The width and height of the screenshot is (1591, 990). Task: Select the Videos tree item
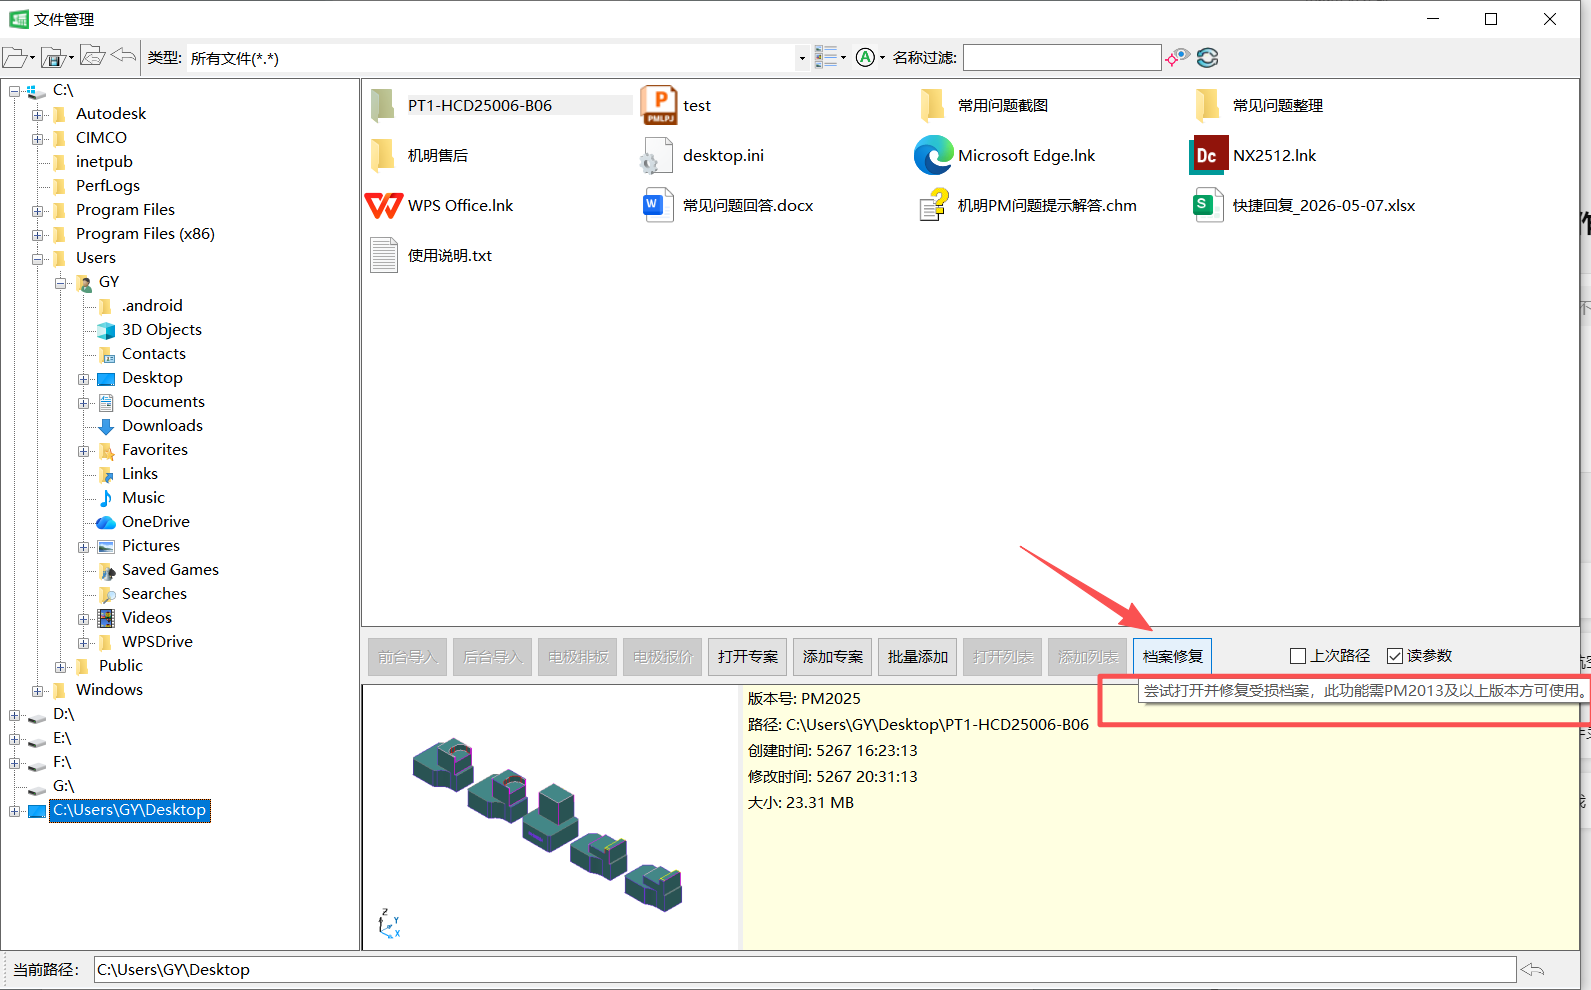point(147,618)
